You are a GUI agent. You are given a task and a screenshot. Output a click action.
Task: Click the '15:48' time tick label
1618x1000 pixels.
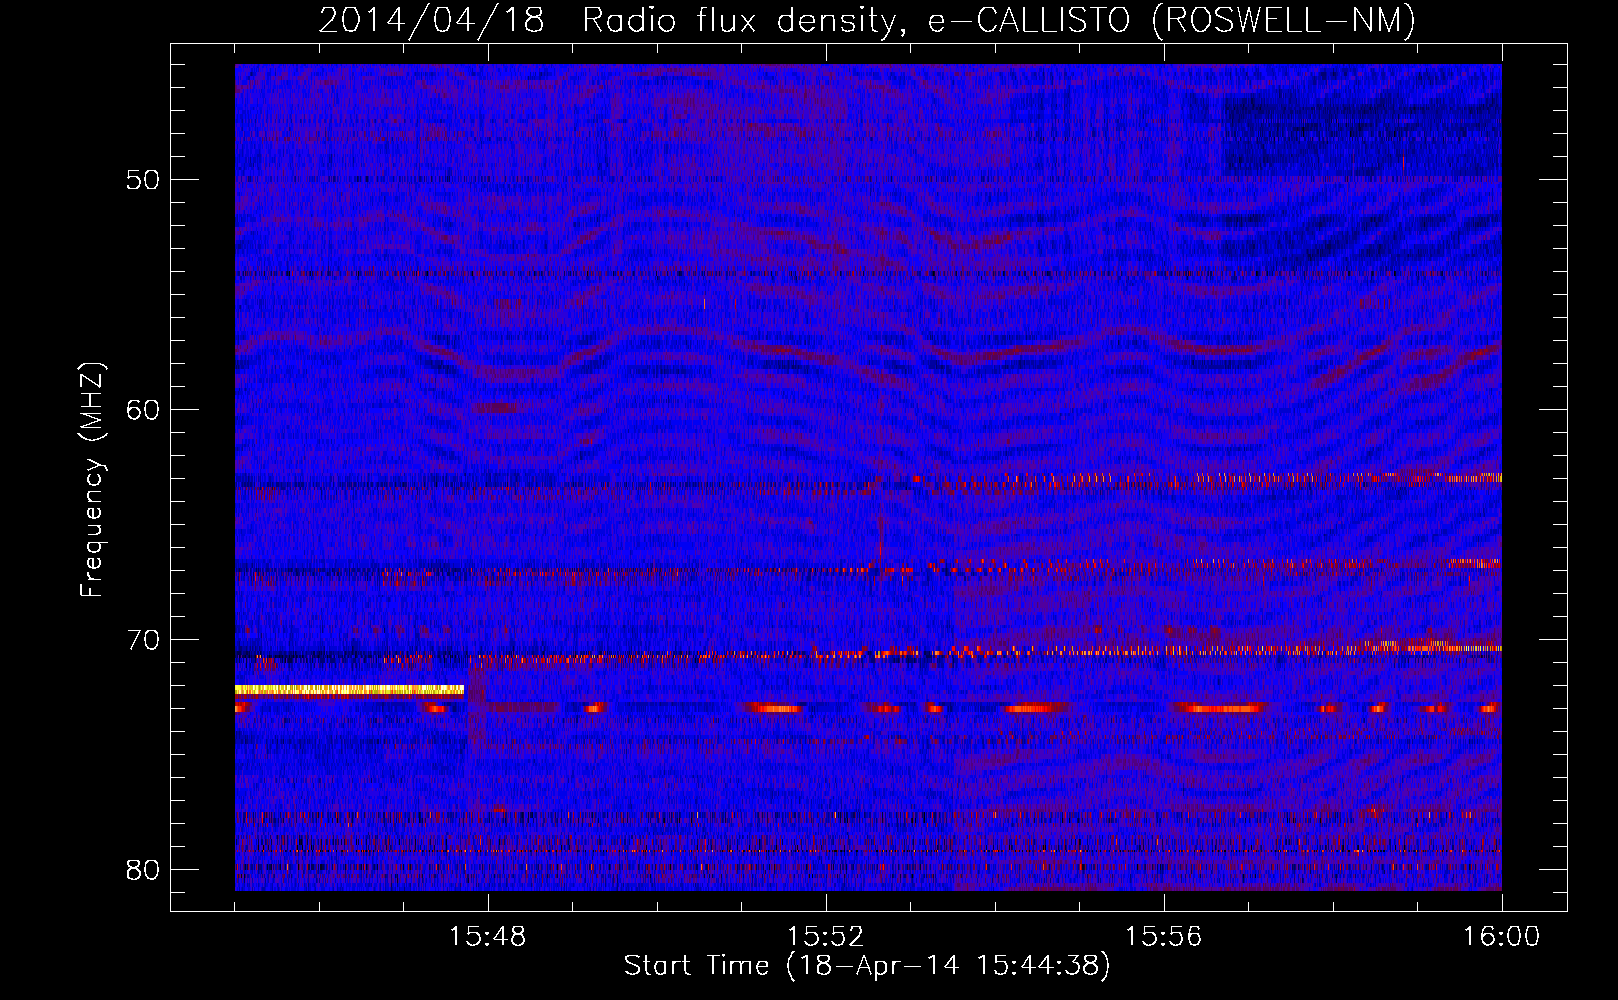[x=488, y=937]
